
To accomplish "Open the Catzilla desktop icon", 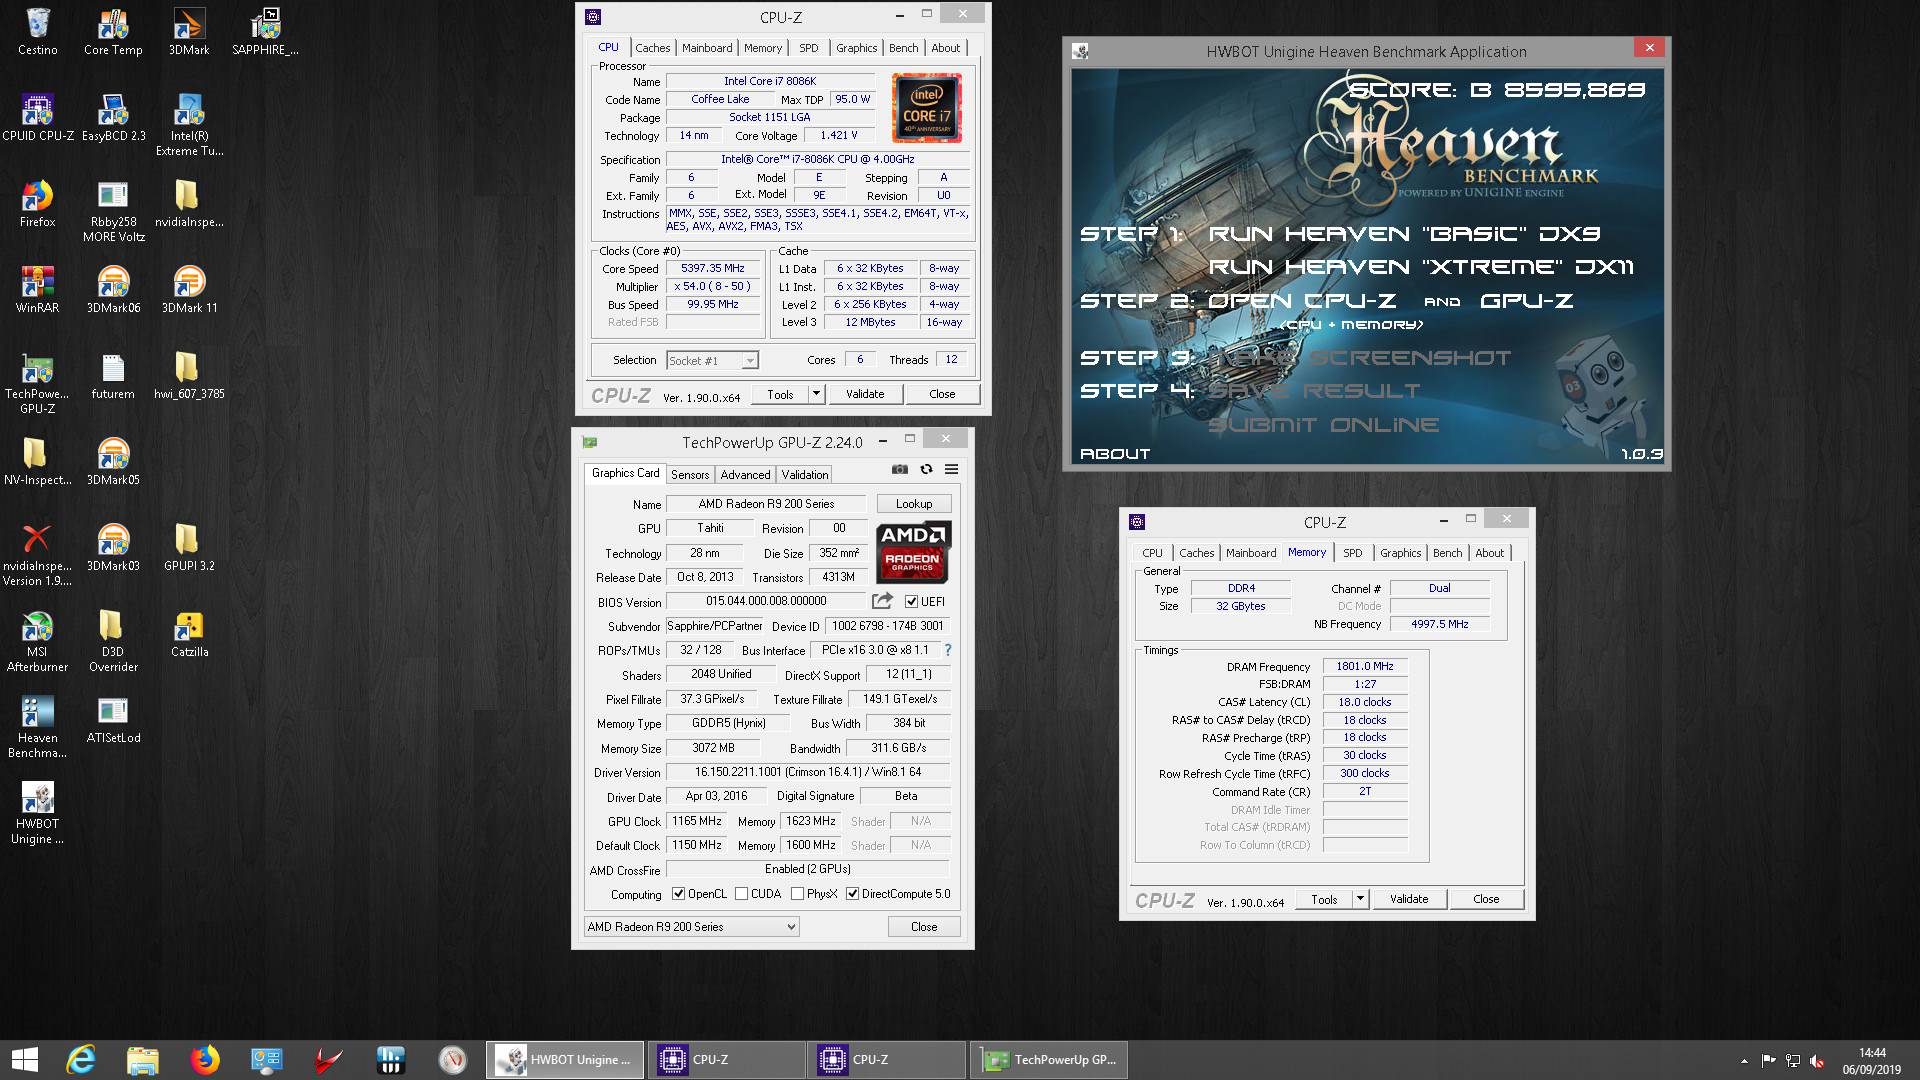I will tap(189, 635).
